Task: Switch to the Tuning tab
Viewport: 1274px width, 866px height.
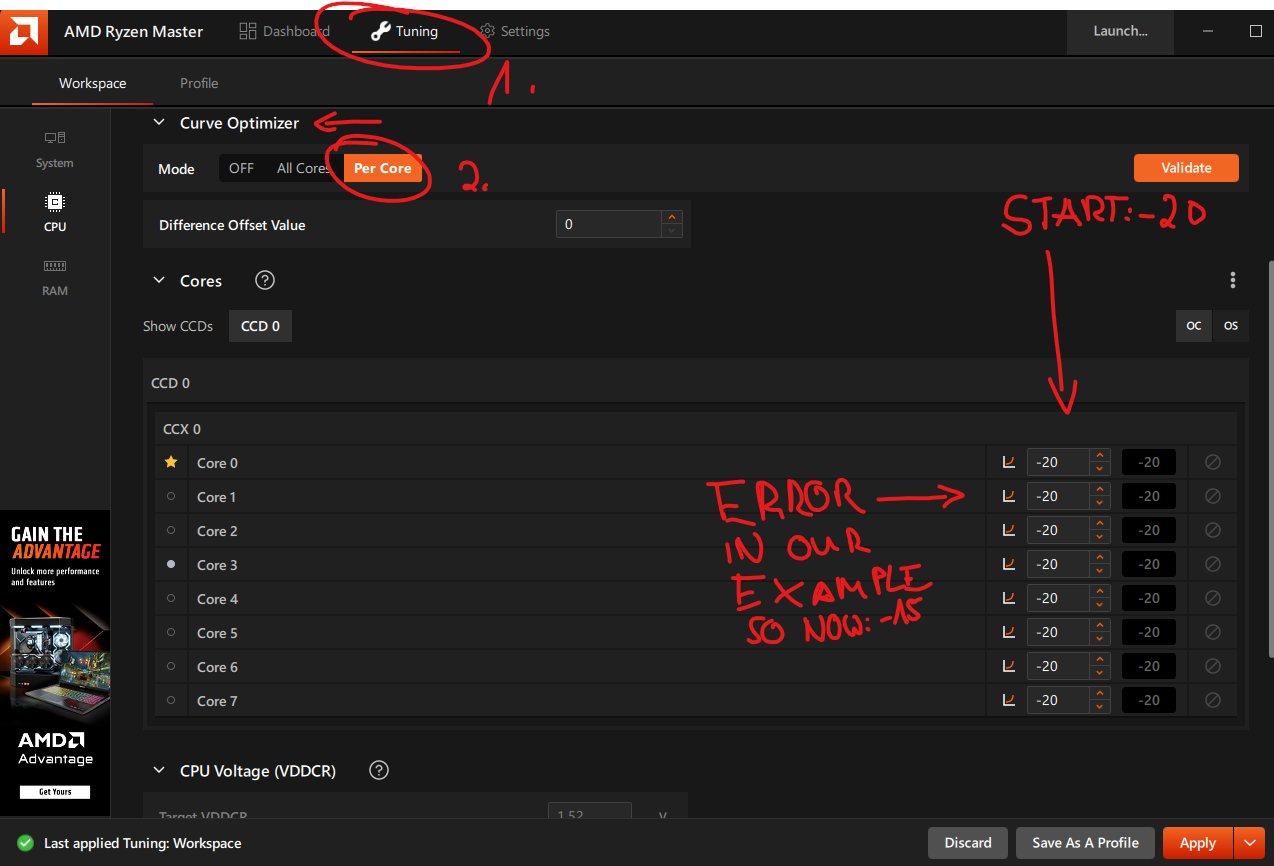Action: pyautogui.click(x=404, y=31)
